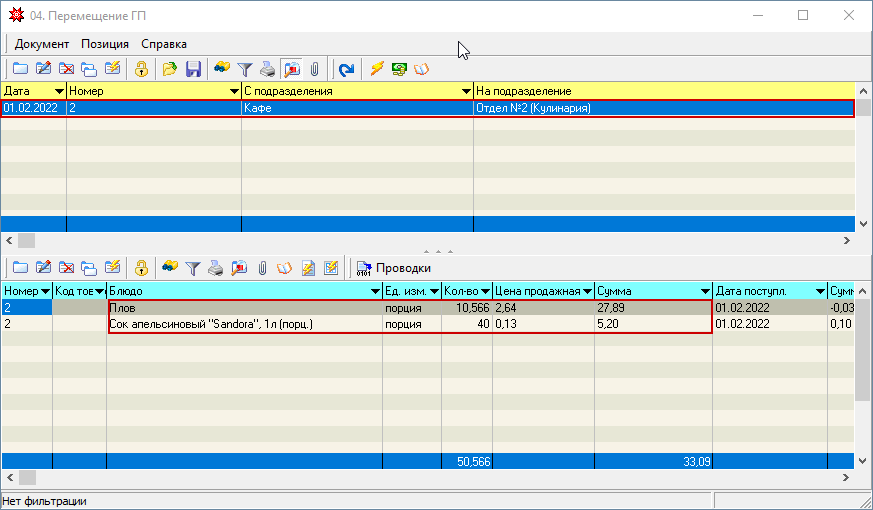This screenshot has width=873, height=510.
Task: Open the Справка menu
Action: click(x=163, y=44)
